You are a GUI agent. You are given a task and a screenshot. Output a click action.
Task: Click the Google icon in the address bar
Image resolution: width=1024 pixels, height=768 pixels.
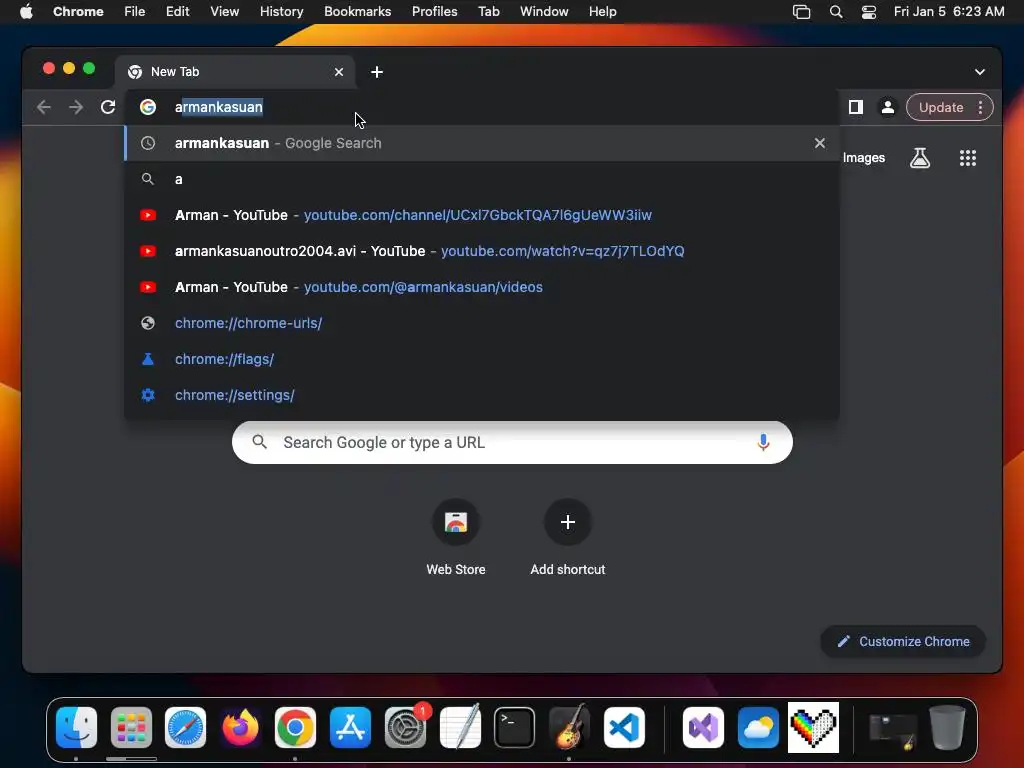coord(148,107)
